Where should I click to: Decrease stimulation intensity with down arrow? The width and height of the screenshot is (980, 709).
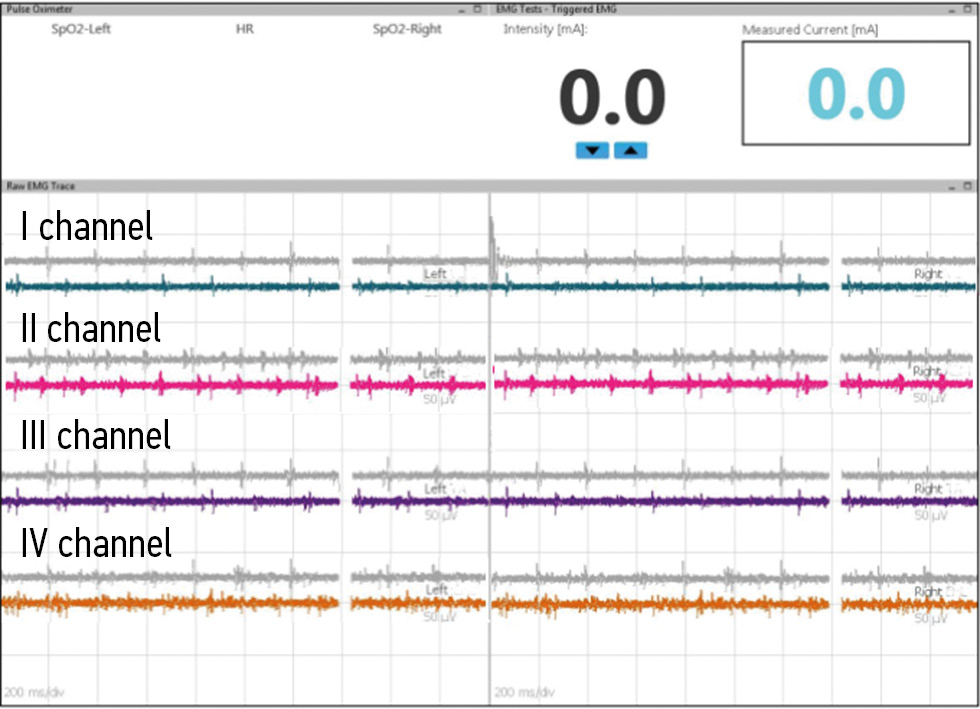coord(592,151)
